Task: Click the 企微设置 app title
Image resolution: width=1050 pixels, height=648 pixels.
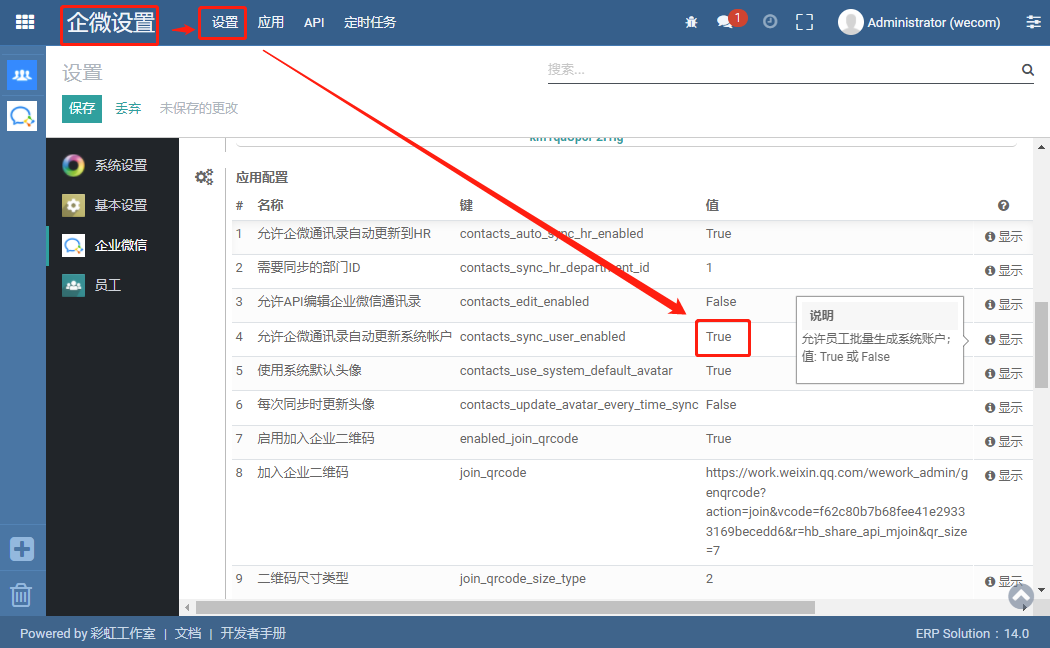Action: coord(110,23)
